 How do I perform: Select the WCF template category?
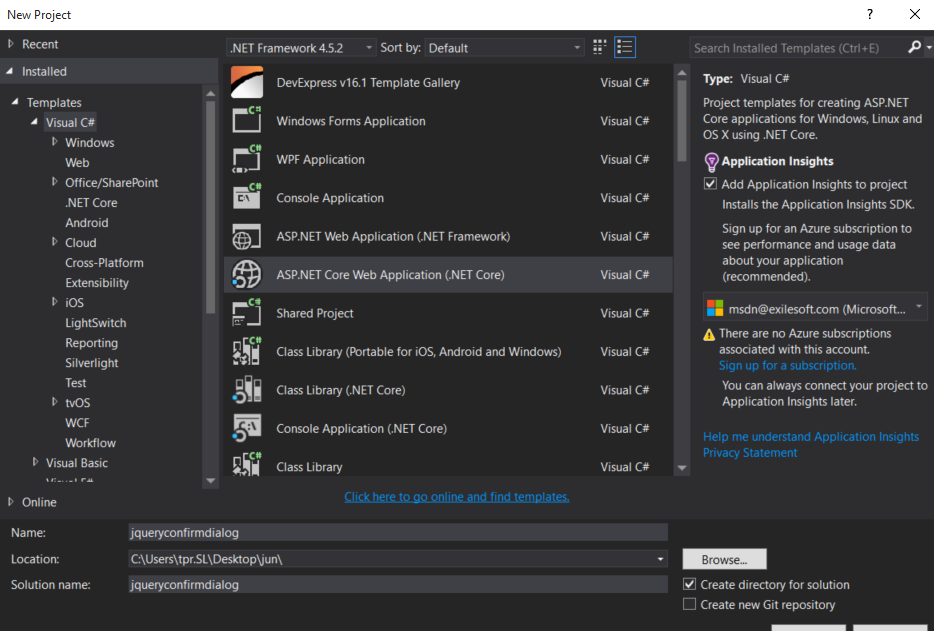[x=77, y=422]
